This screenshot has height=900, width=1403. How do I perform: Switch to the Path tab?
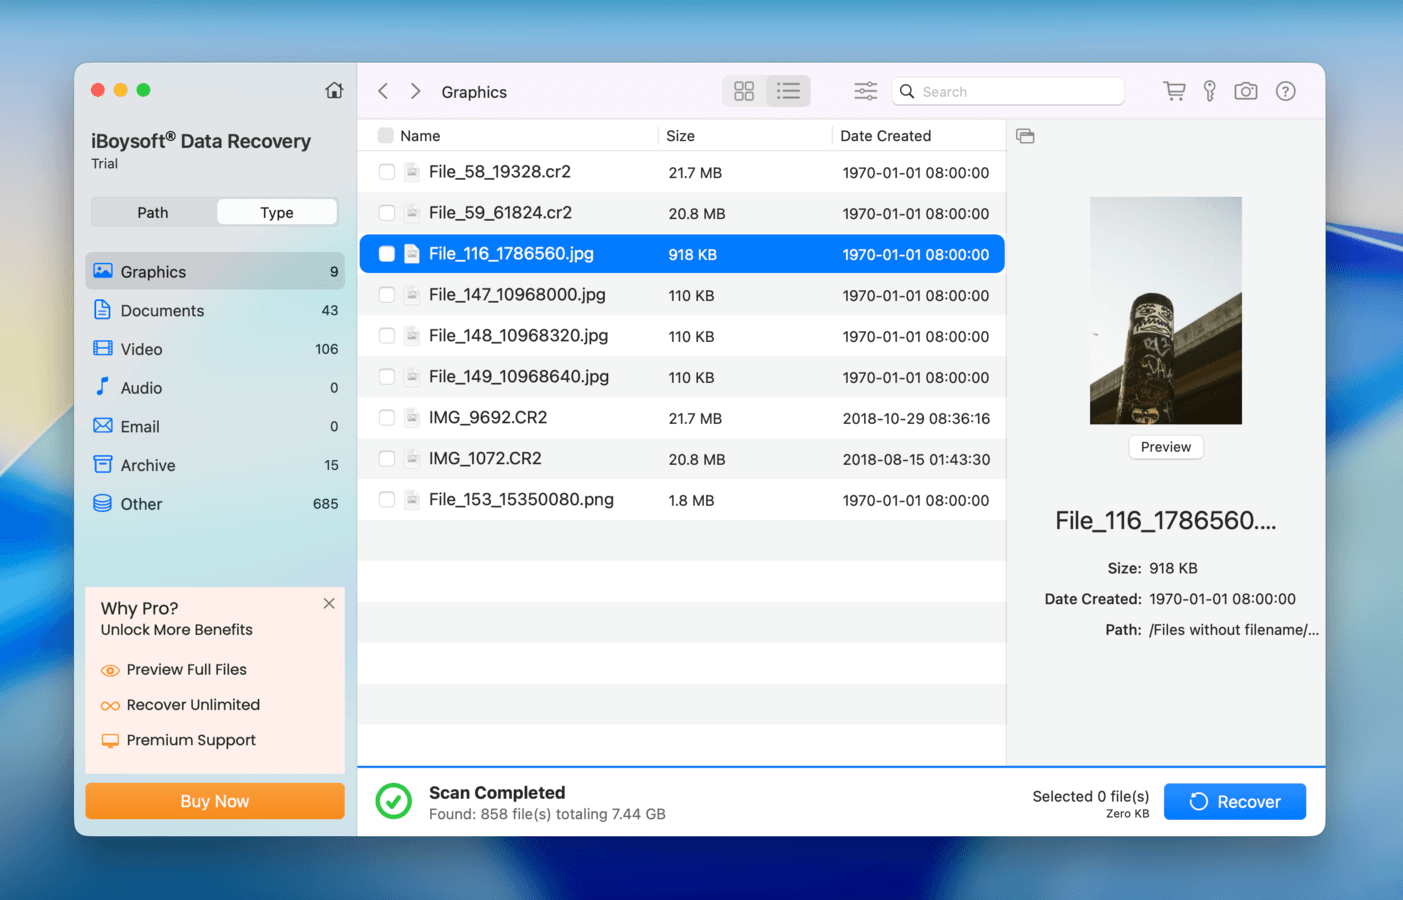coord(152,212)
